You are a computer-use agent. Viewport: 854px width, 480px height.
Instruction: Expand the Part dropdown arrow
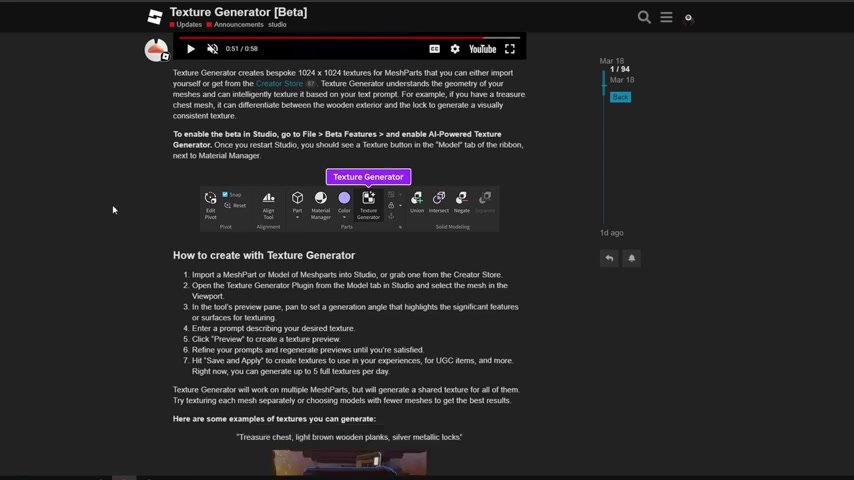click(297, 217)
